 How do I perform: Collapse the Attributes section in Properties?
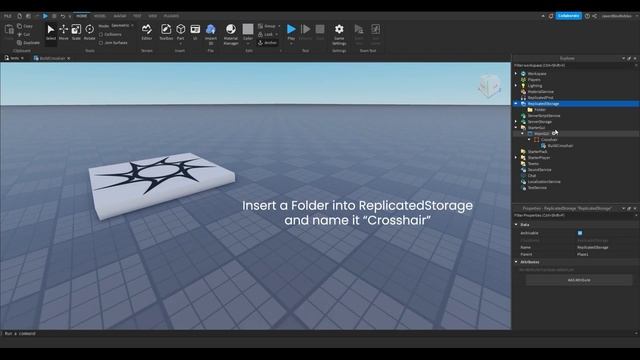coord(516,262)
